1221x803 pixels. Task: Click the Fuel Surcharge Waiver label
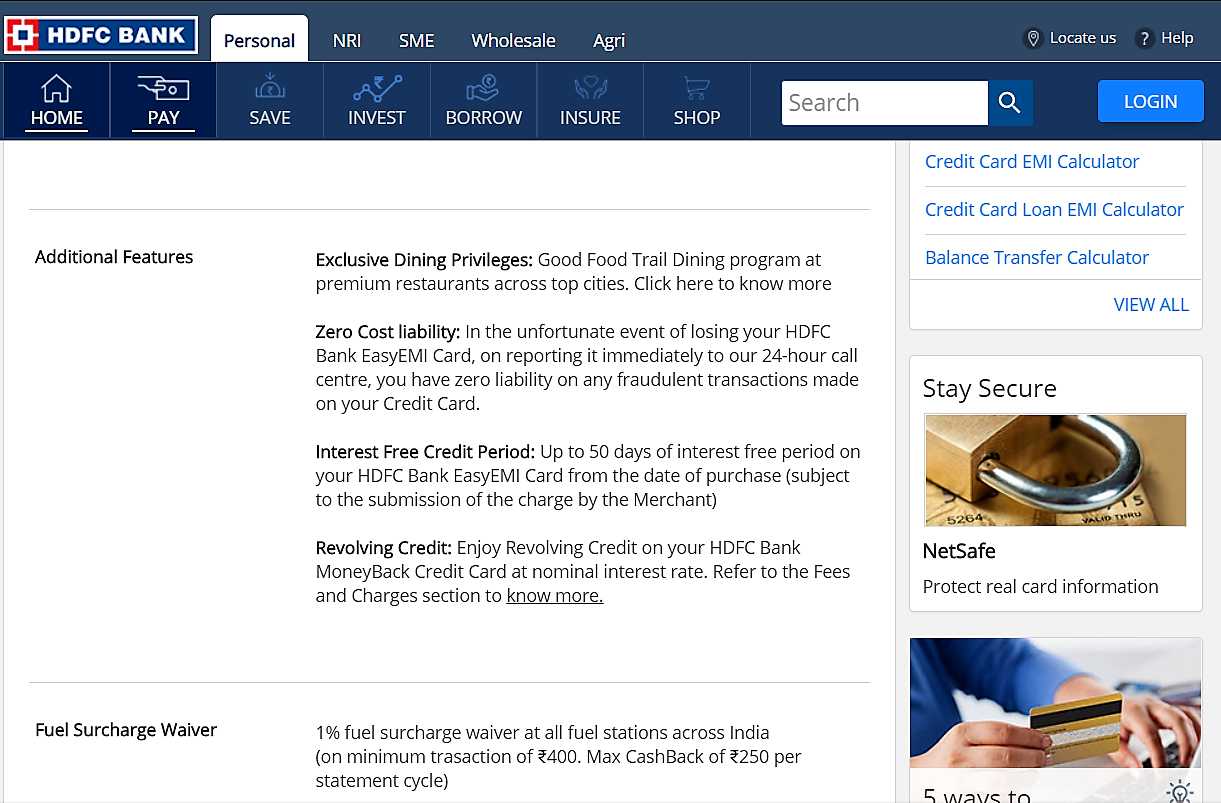coord(126,730)
